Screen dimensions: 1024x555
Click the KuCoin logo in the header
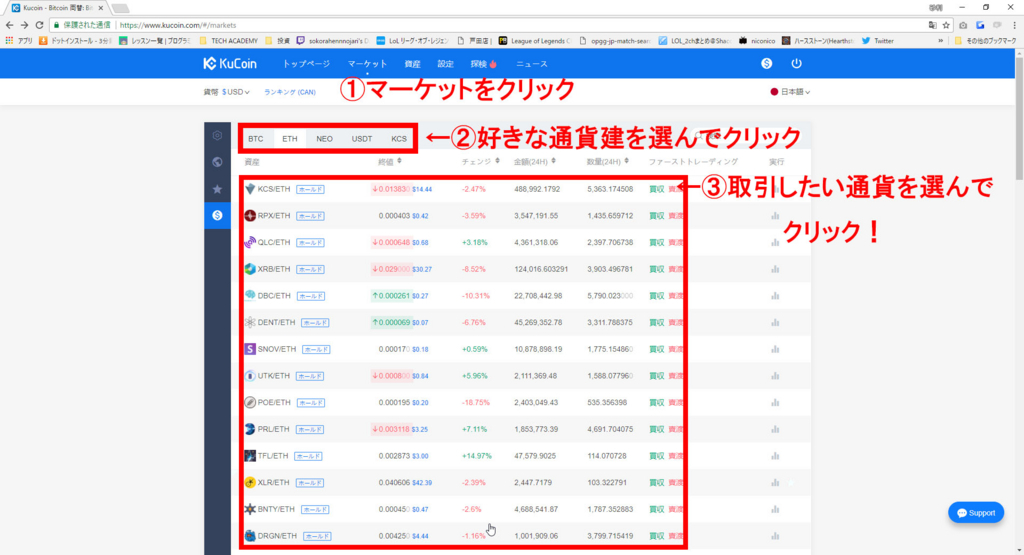230,63
